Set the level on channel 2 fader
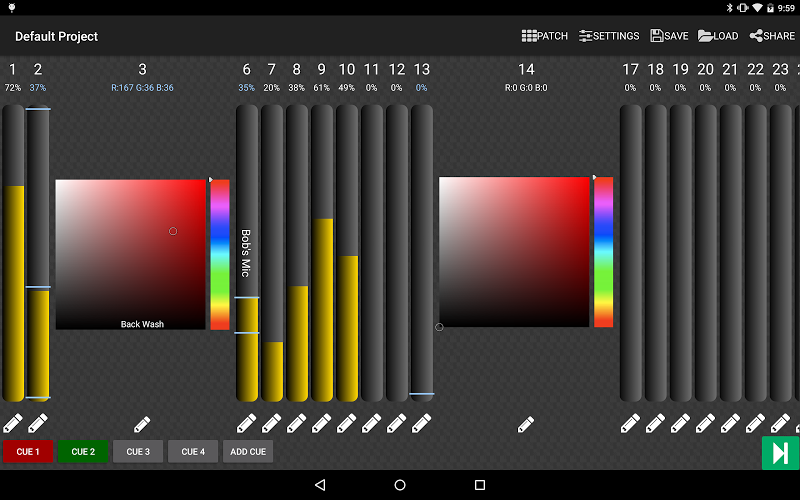This screenshot has height=500, width=800. [38, 253]
